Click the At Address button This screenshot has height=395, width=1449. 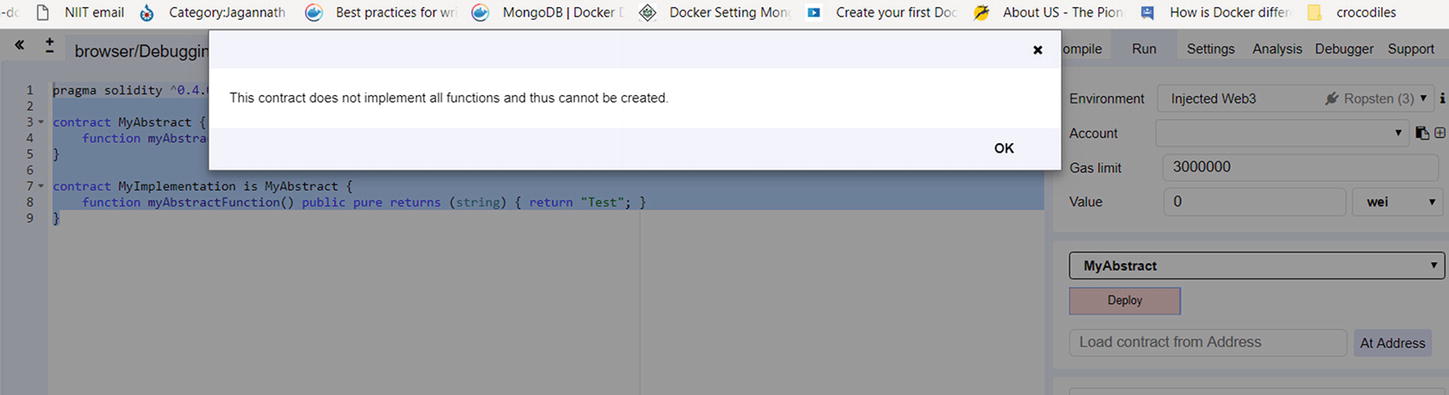(1392, 343)
